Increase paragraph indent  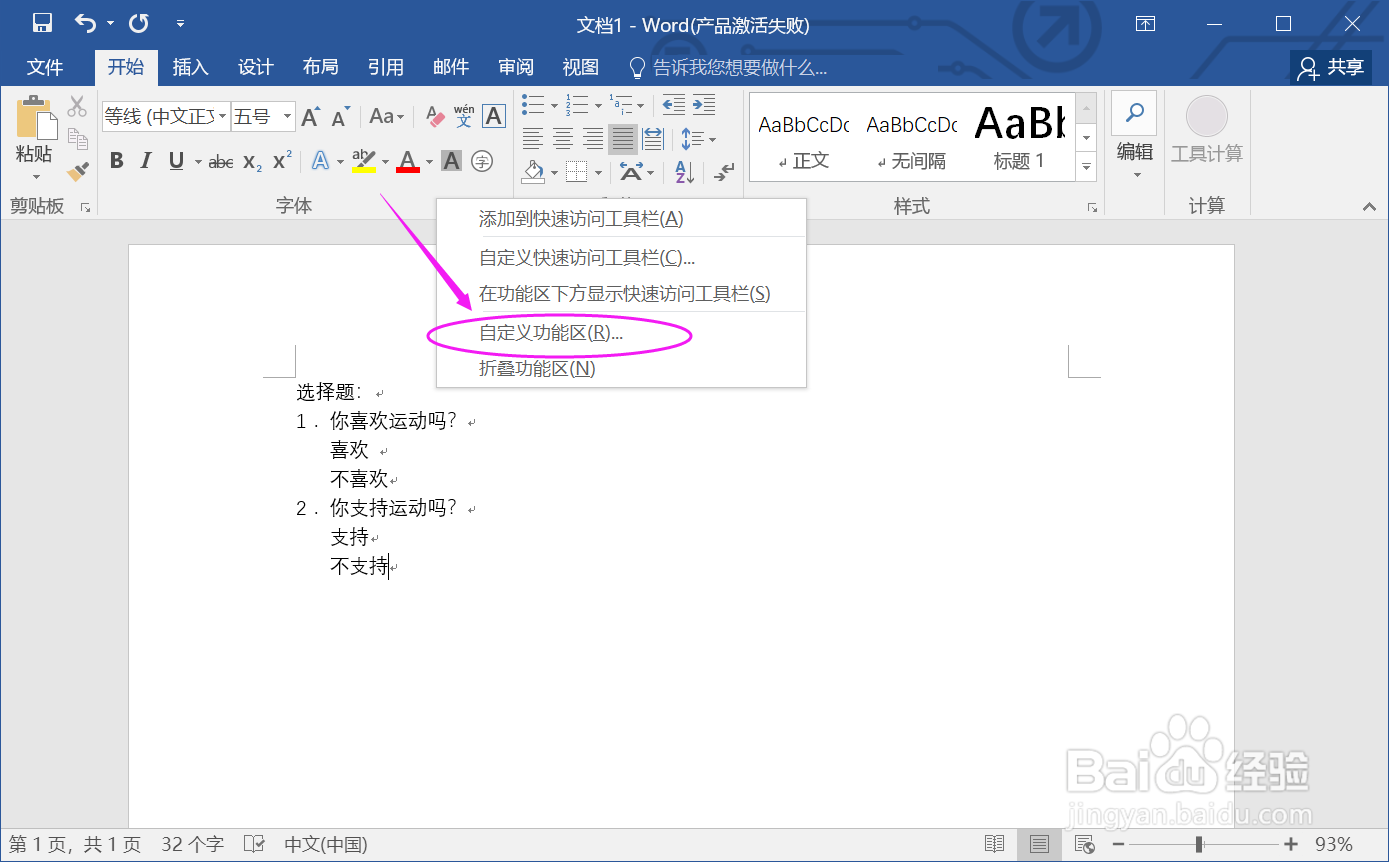click(x=704, y=104)
